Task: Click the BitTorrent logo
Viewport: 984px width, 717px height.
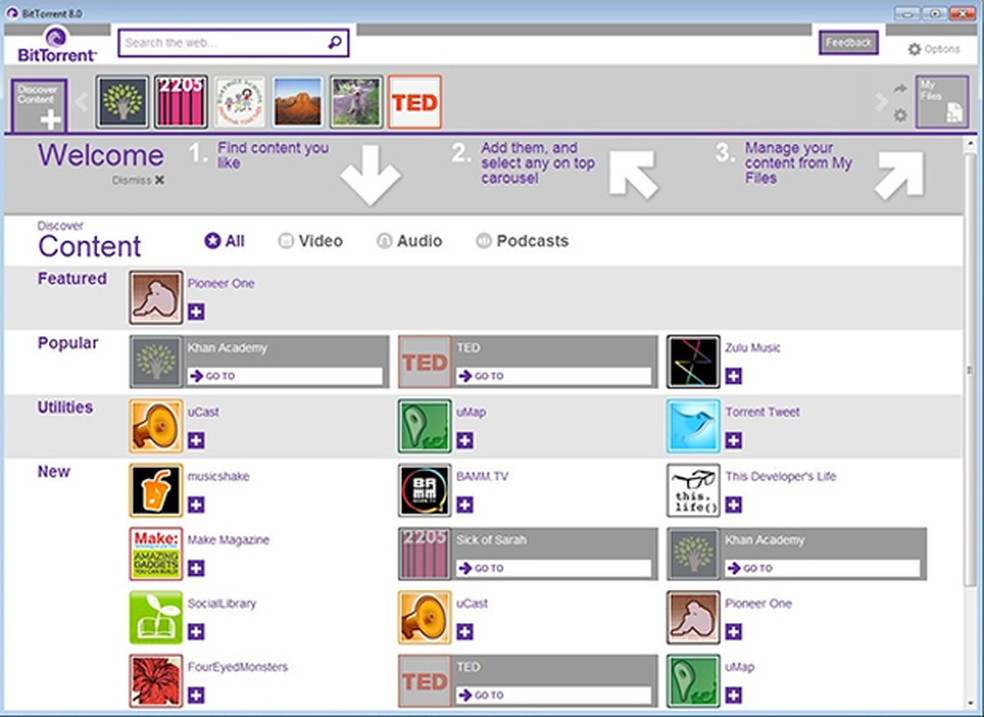Action: (x=56, y=45)
